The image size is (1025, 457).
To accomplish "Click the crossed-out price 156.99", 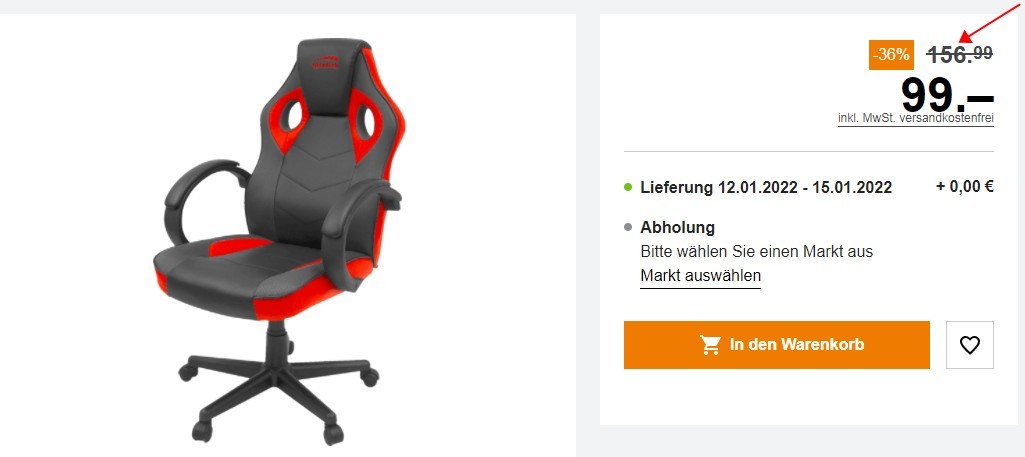I will 960,54.
